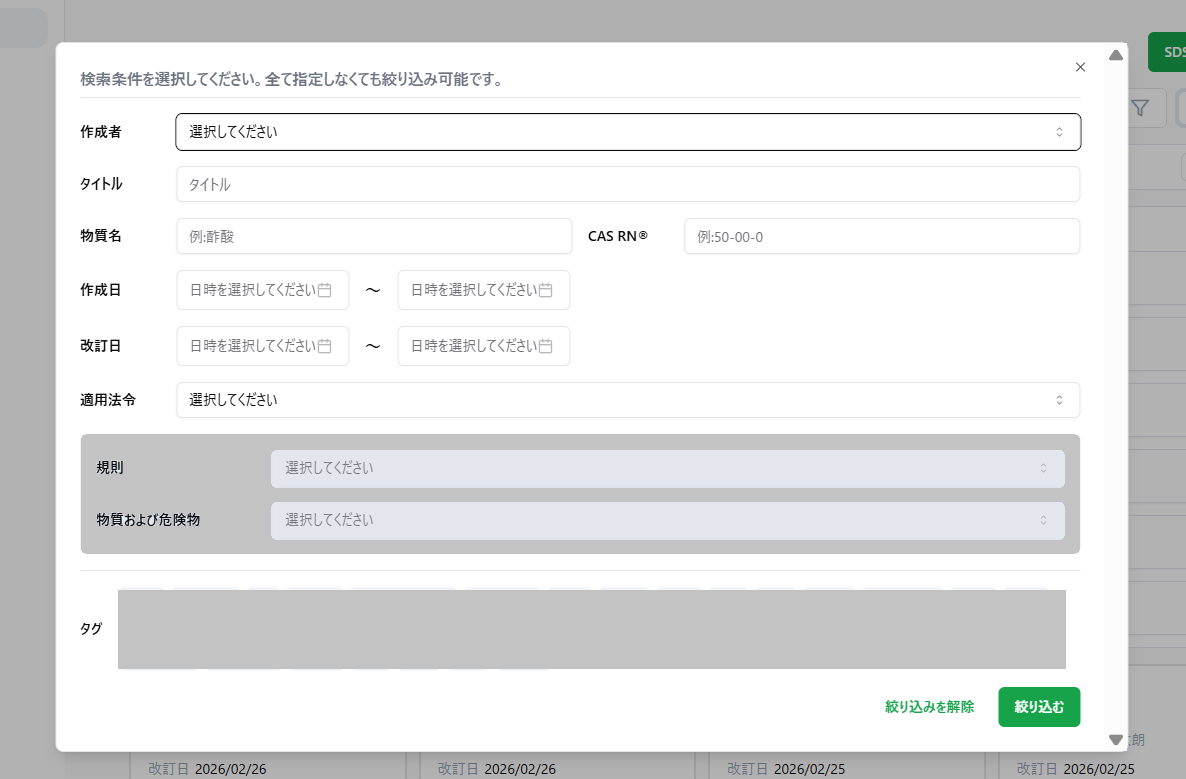Click the CAS RN input field
1186x779 pixels.
tap(881, 236)
